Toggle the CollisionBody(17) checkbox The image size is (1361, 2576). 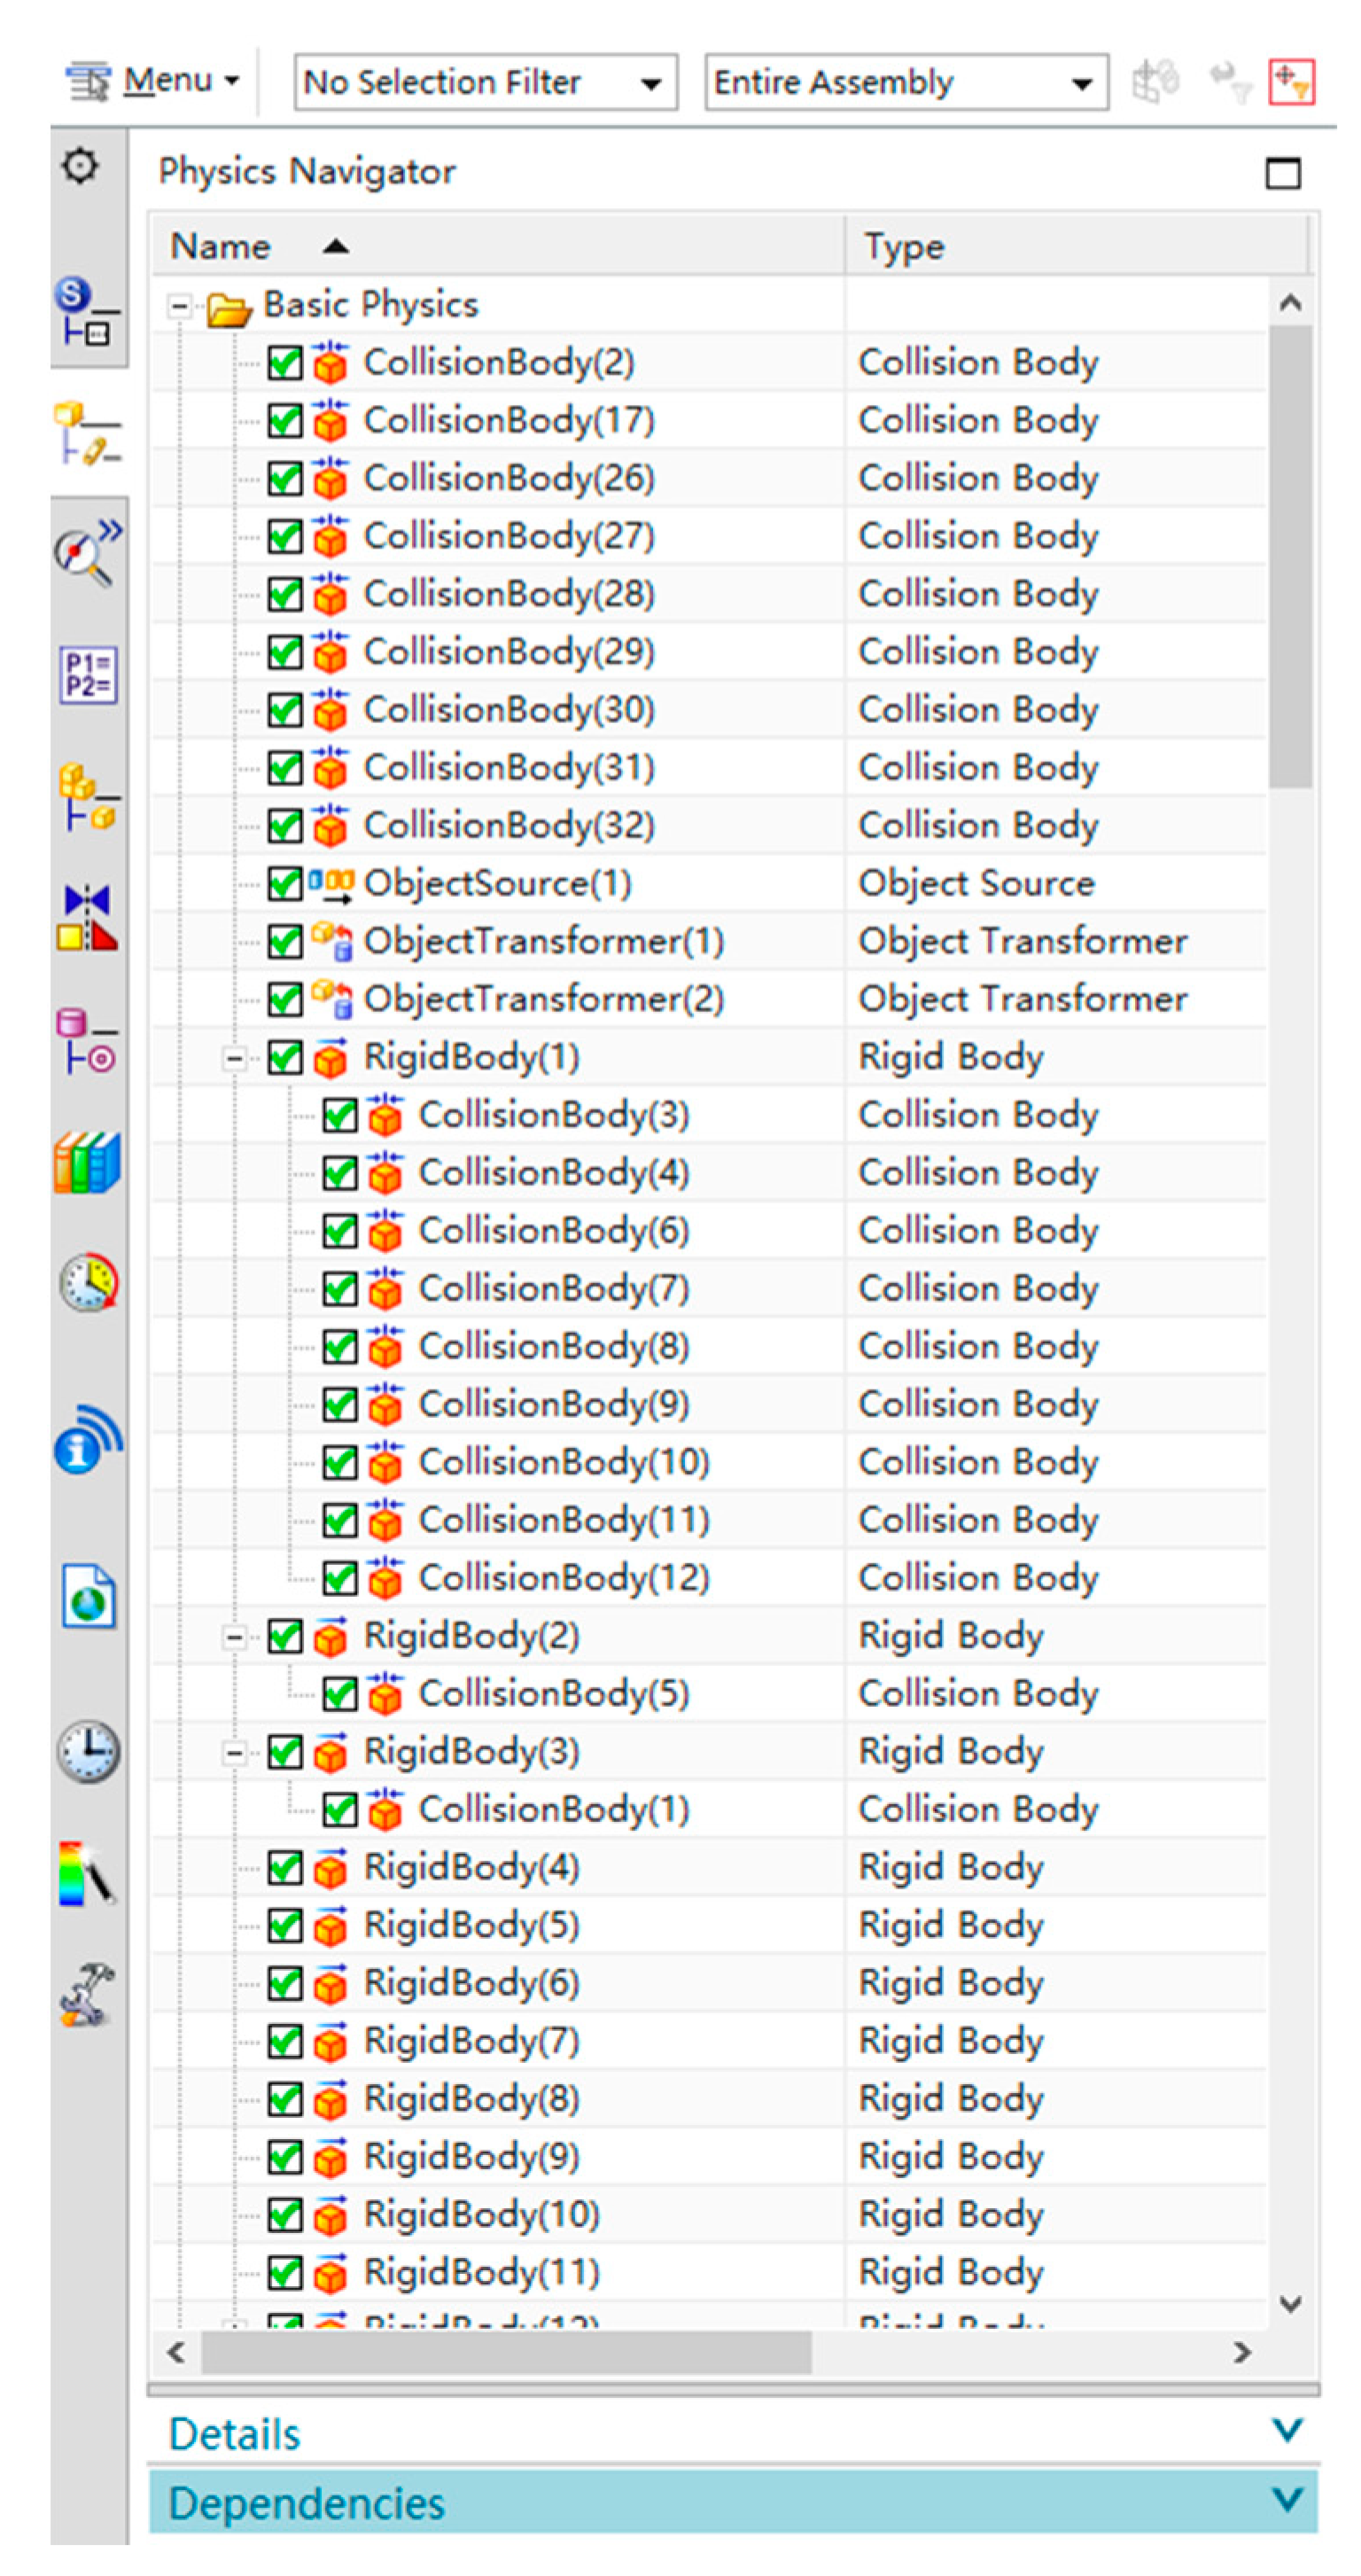[285, 421]
